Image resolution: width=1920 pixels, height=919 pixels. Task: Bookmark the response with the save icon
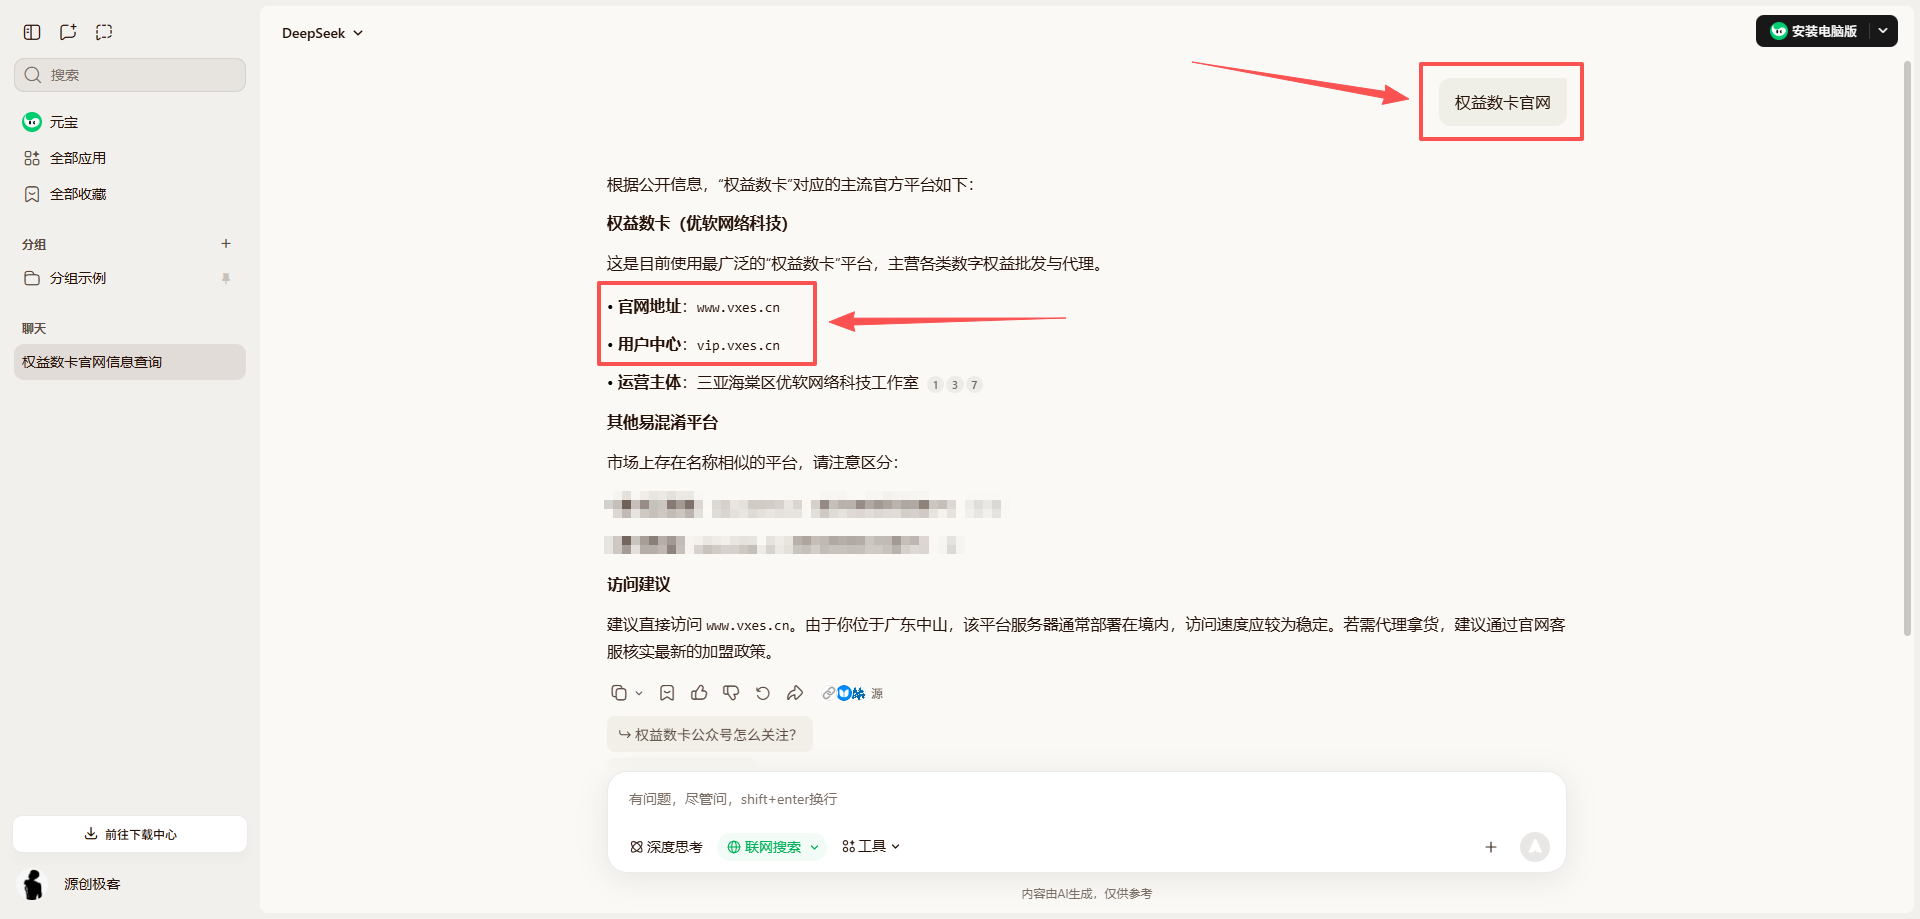[667, 692]
